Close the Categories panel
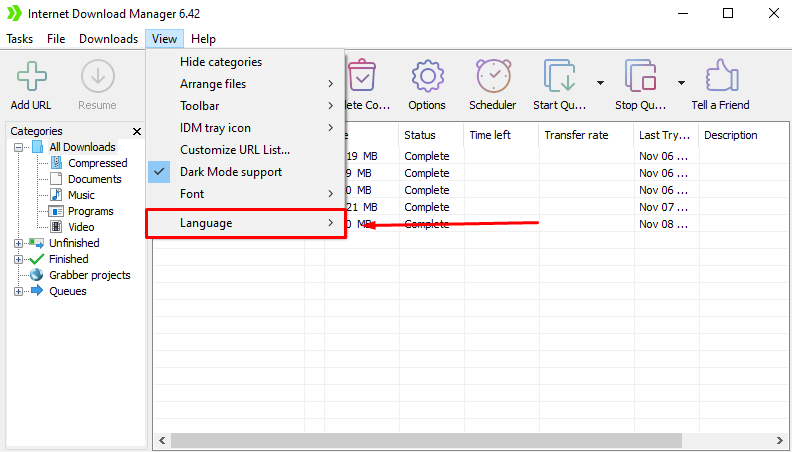 tap(137, 131)
